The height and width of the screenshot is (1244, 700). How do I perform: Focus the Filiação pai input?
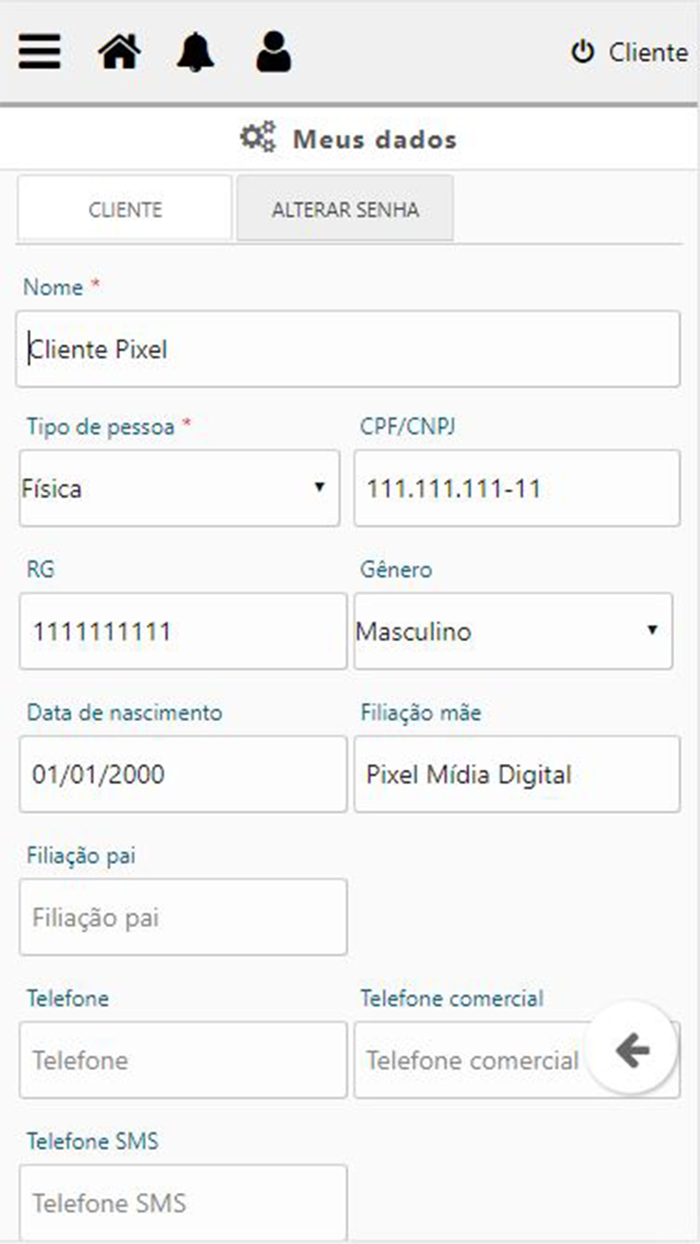coord(183,917)
